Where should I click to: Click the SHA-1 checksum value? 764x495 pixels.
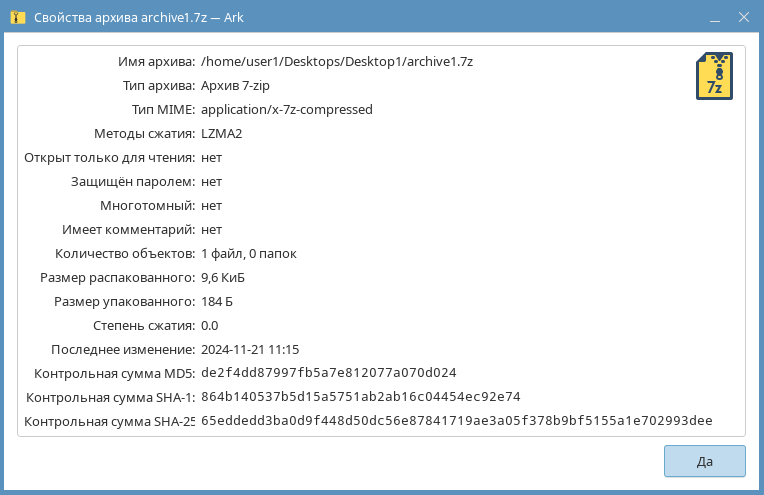(x=360, y=397)
